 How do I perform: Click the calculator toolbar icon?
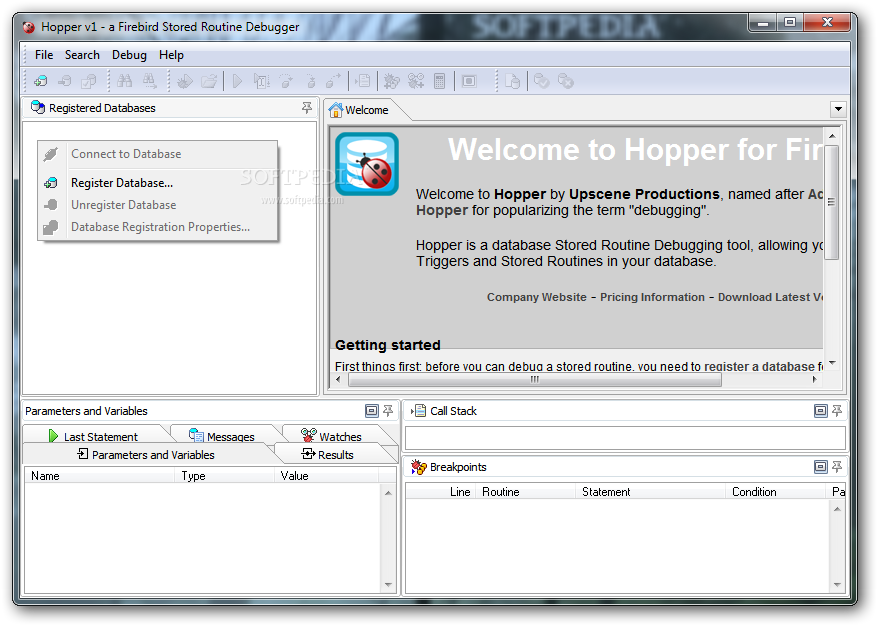coord(440,81)
